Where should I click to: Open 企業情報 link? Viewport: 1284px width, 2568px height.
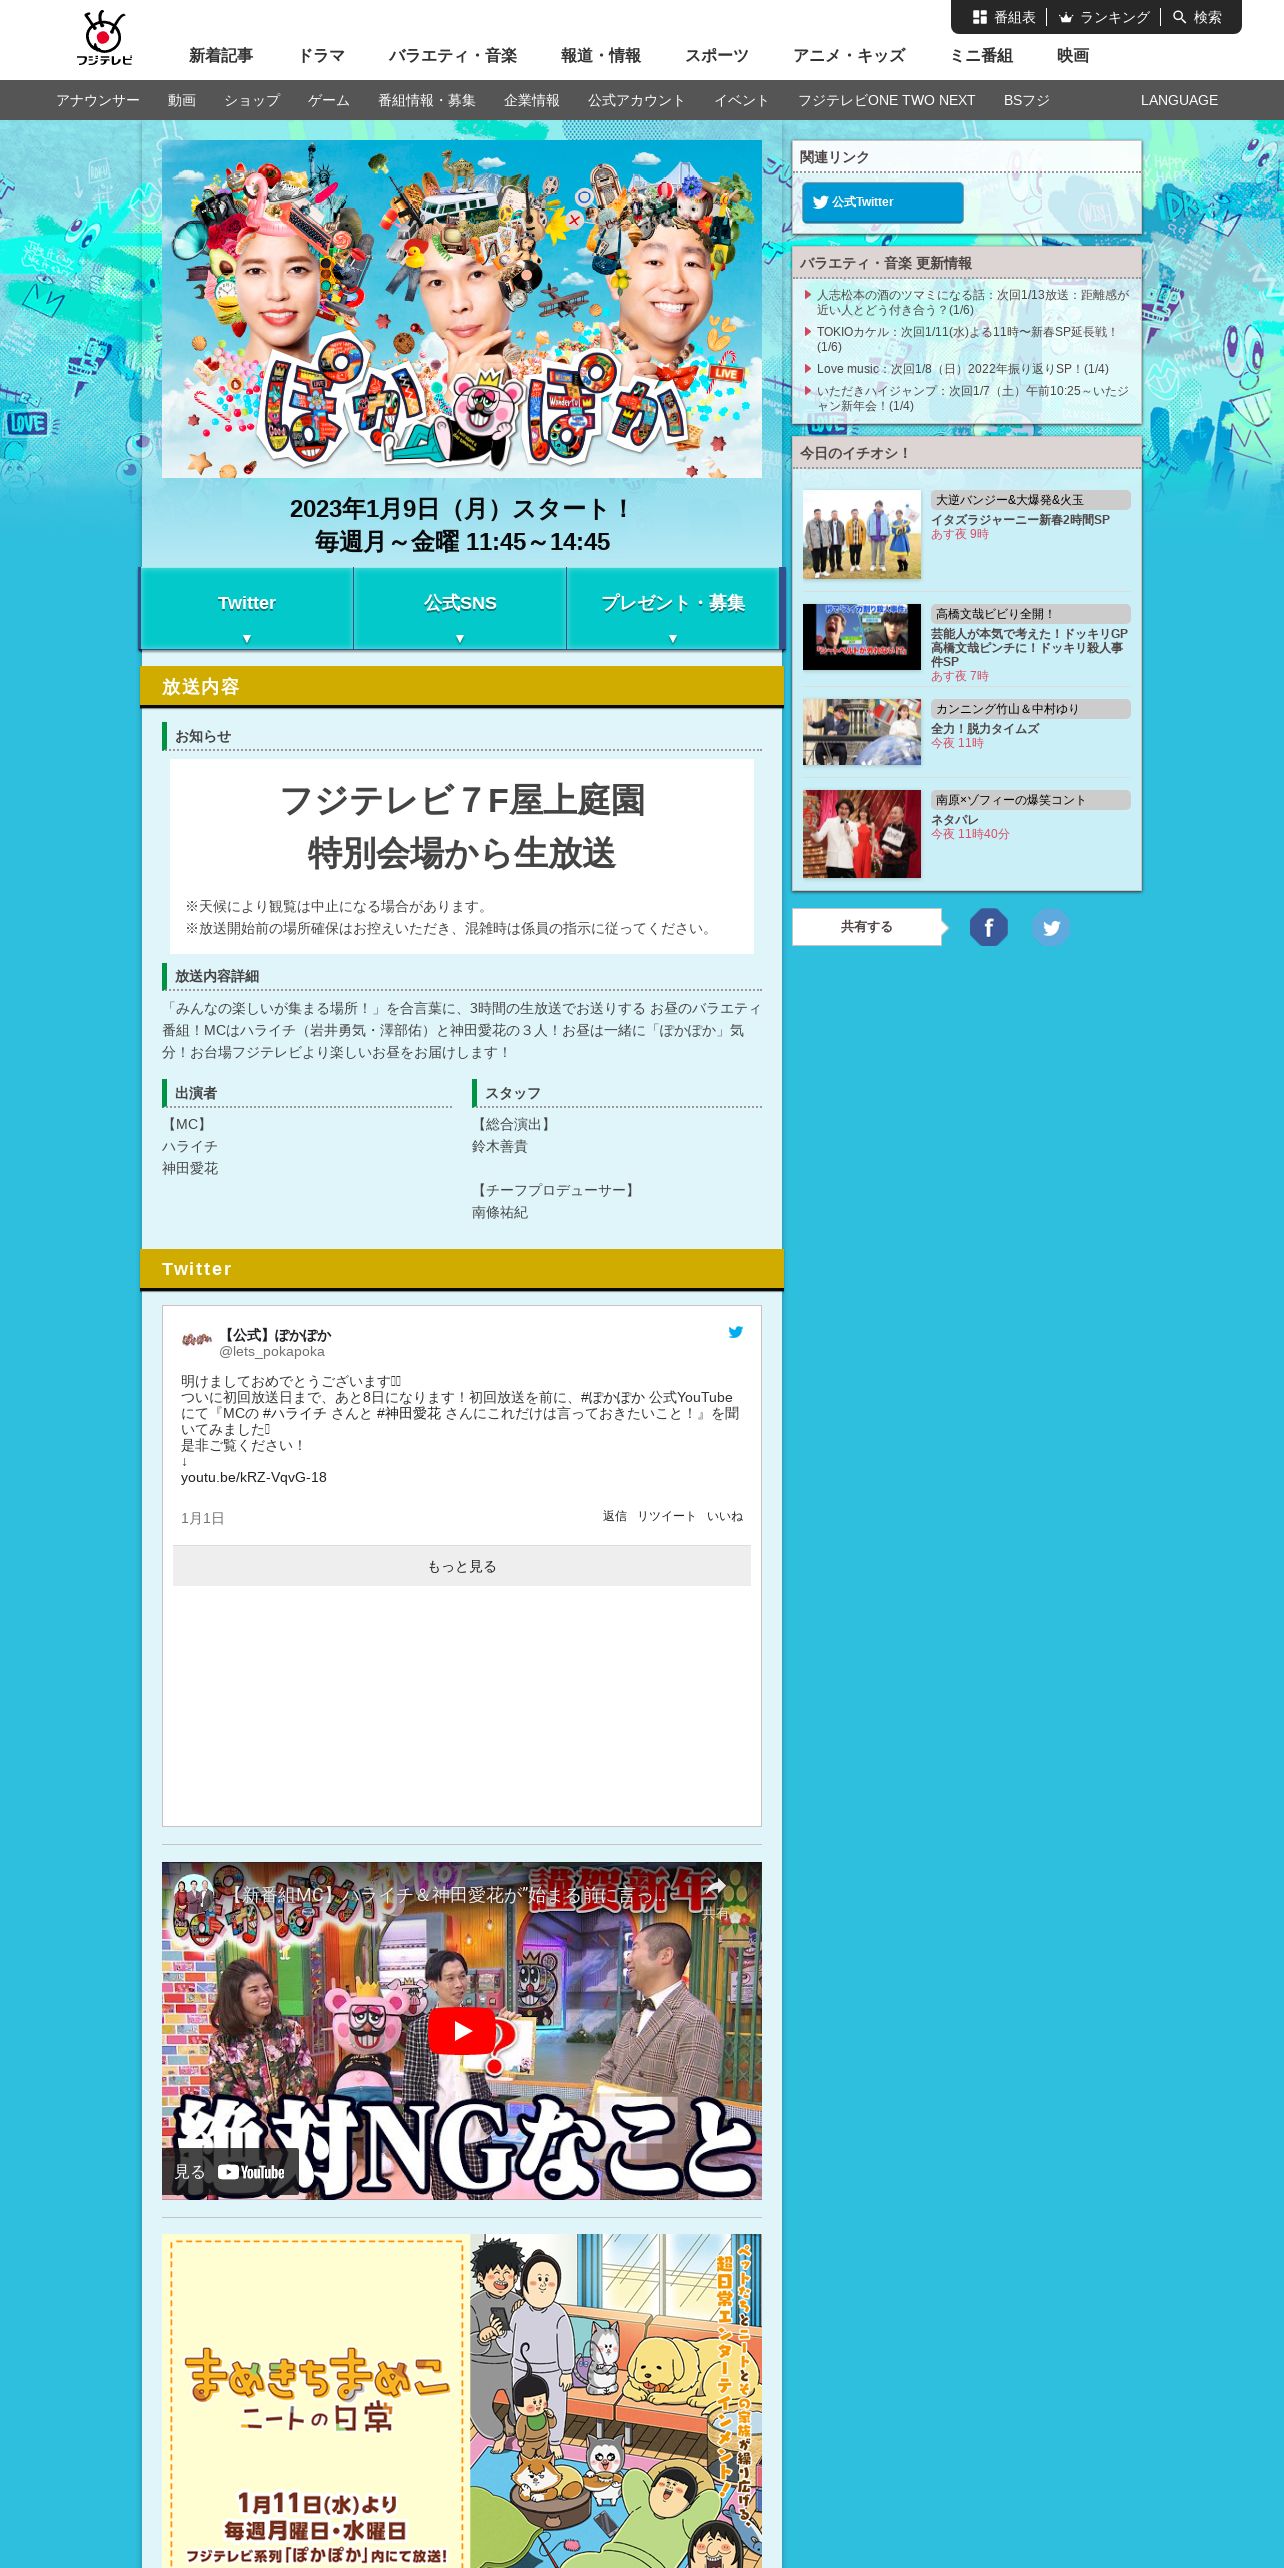(x=532, y=100)
